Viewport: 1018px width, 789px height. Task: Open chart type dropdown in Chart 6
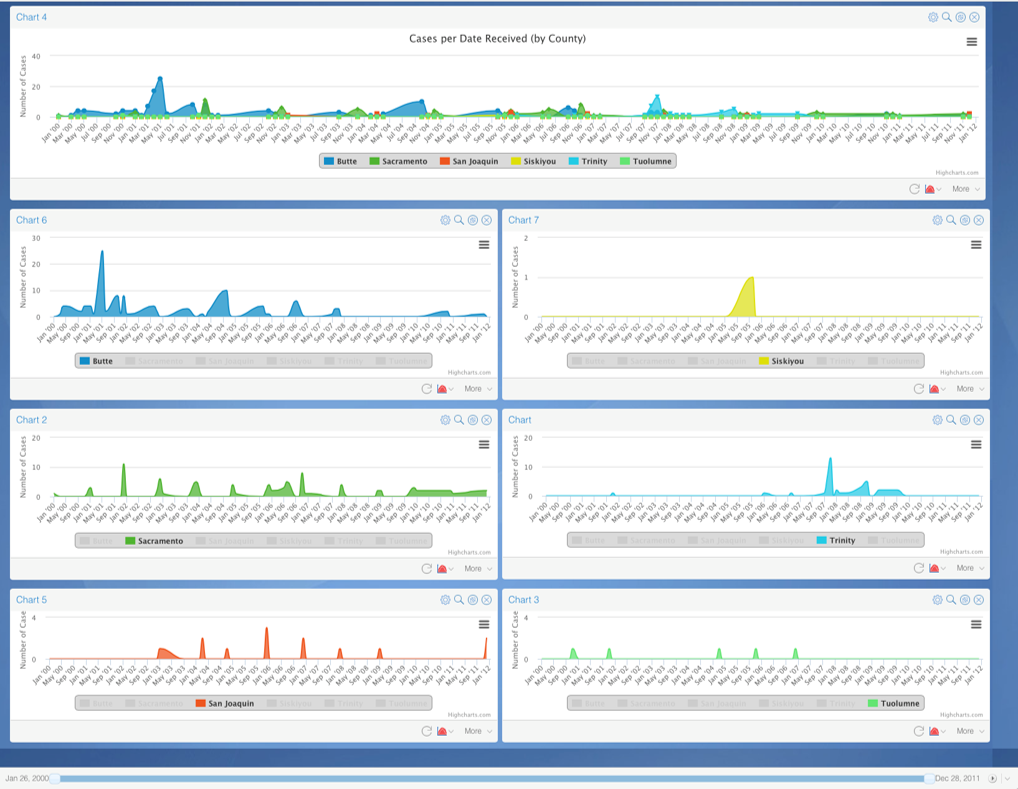point(445,389)
